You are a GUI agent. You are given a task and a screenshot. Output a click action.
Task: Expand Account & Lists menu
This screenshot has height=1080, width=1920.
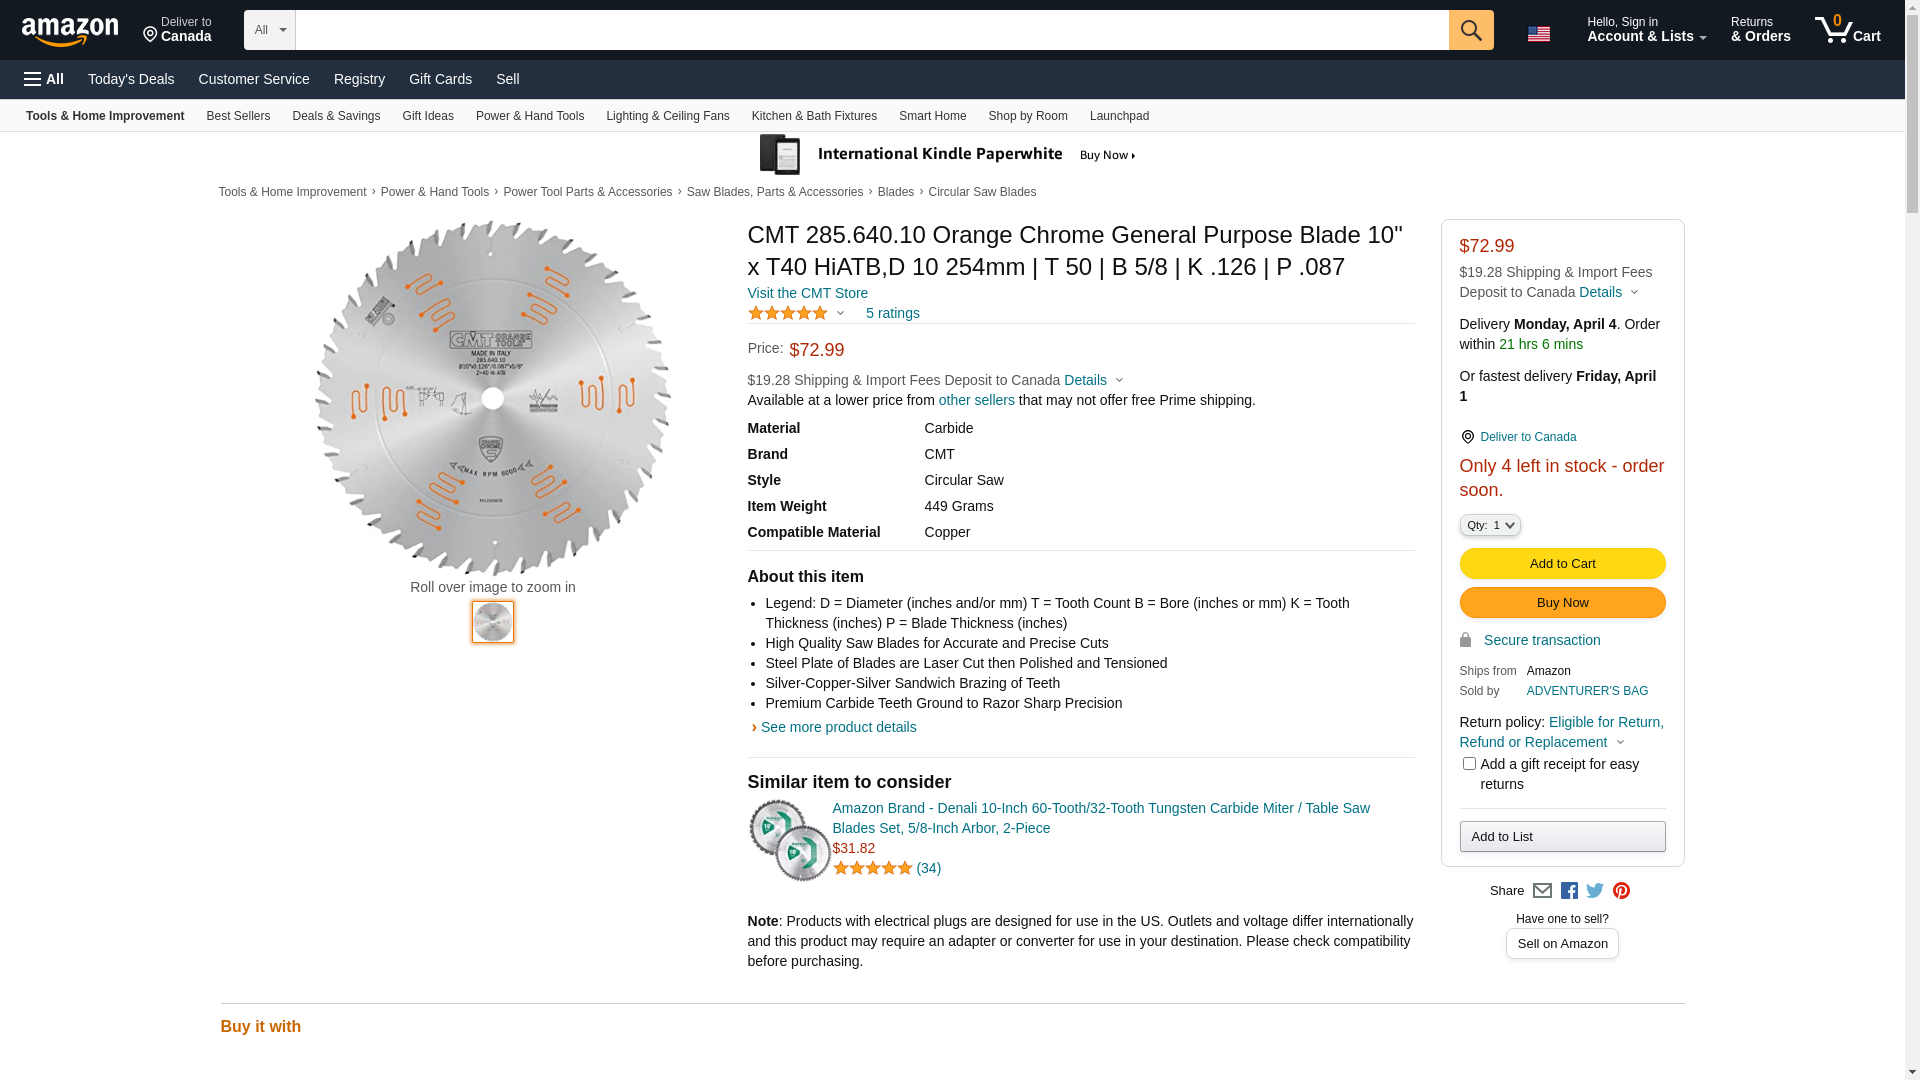point(1646,30)
